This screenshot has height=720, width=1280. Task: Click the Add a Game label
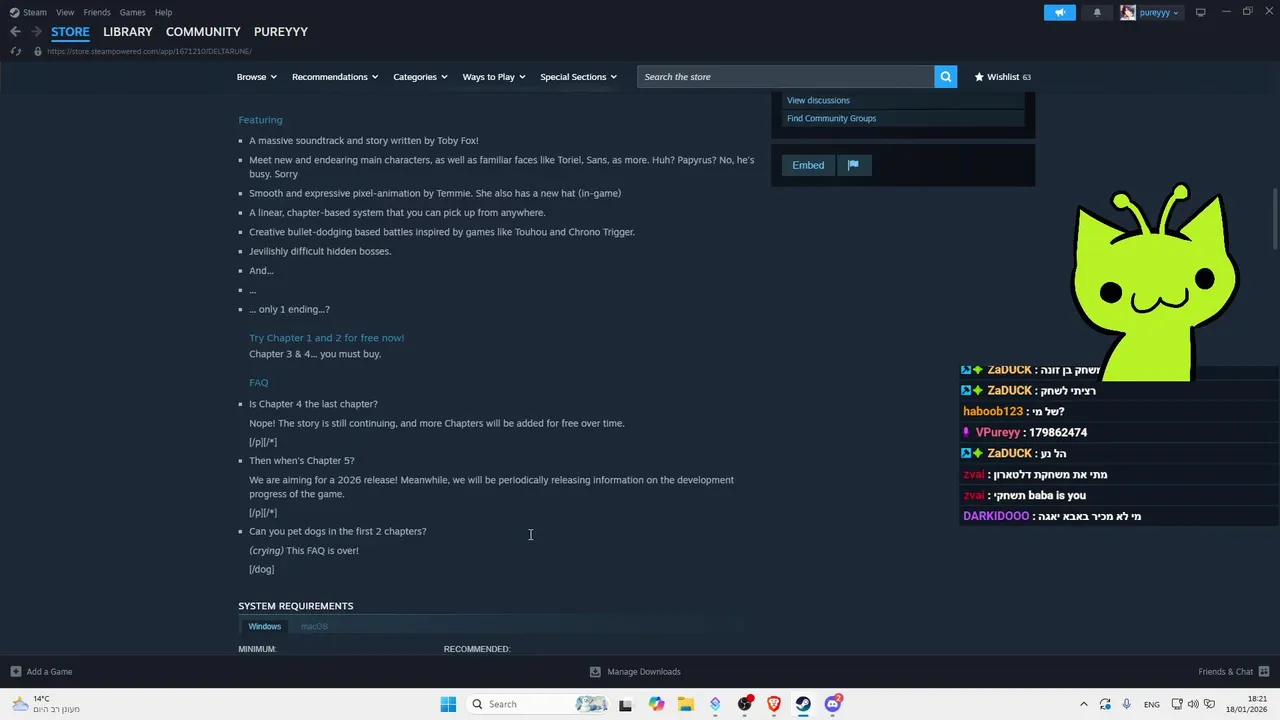[x=49, y=672]
